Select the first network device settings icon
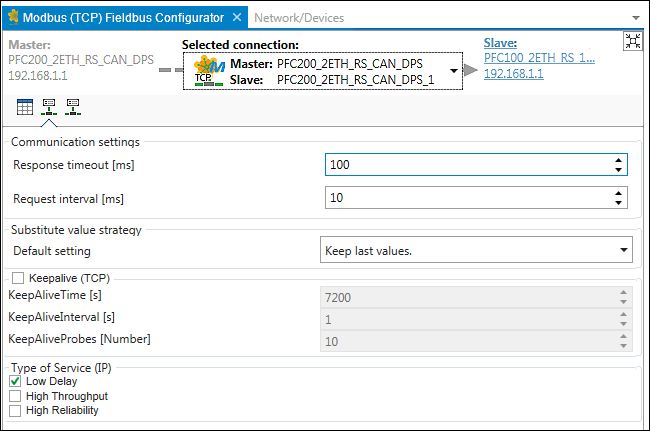The image size is (650, 431). point(49,107)
